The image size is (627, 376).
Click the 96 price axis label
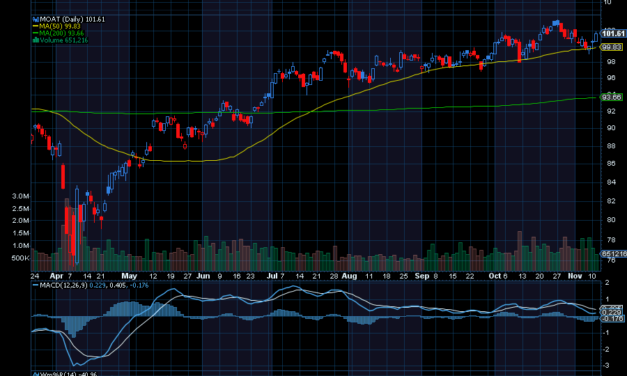[611, 78]
